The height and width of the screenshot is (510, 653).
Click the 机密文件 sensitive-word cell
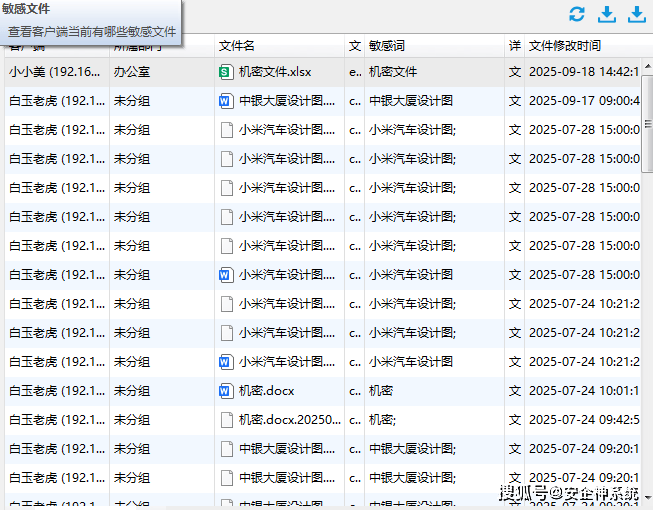click(393, 72)
